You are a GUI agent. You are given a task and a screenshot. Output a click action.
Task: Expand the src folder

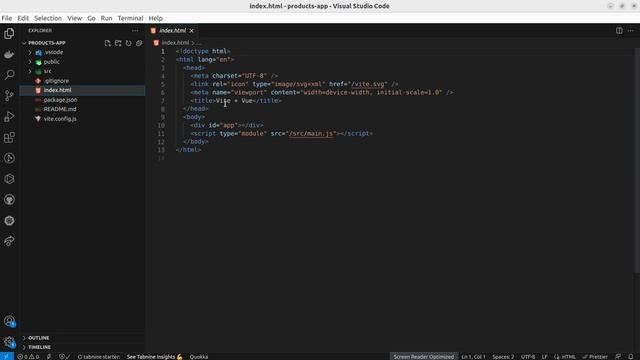point(30,71)
